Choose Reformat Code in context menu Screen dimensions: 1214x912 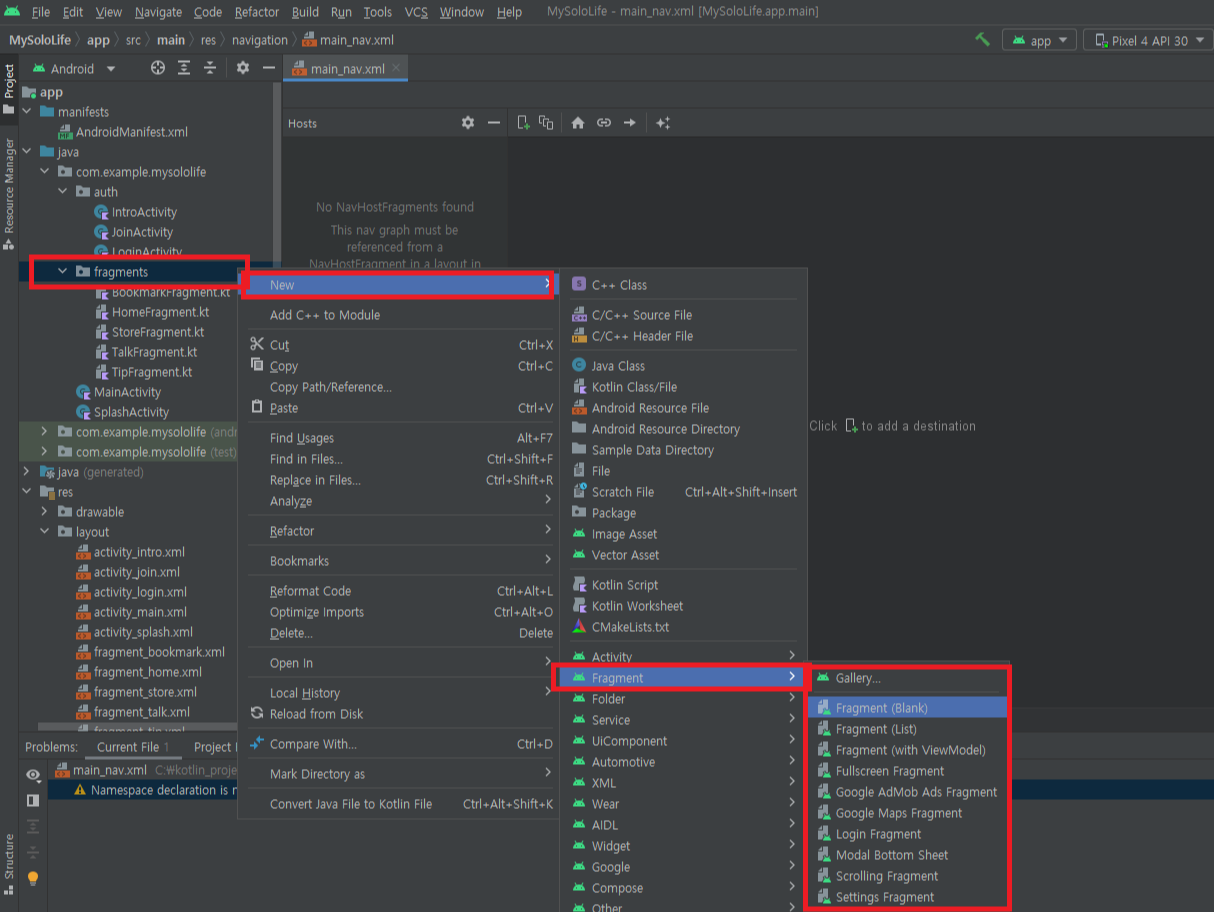pyautogui.click(x=397, y=591)
